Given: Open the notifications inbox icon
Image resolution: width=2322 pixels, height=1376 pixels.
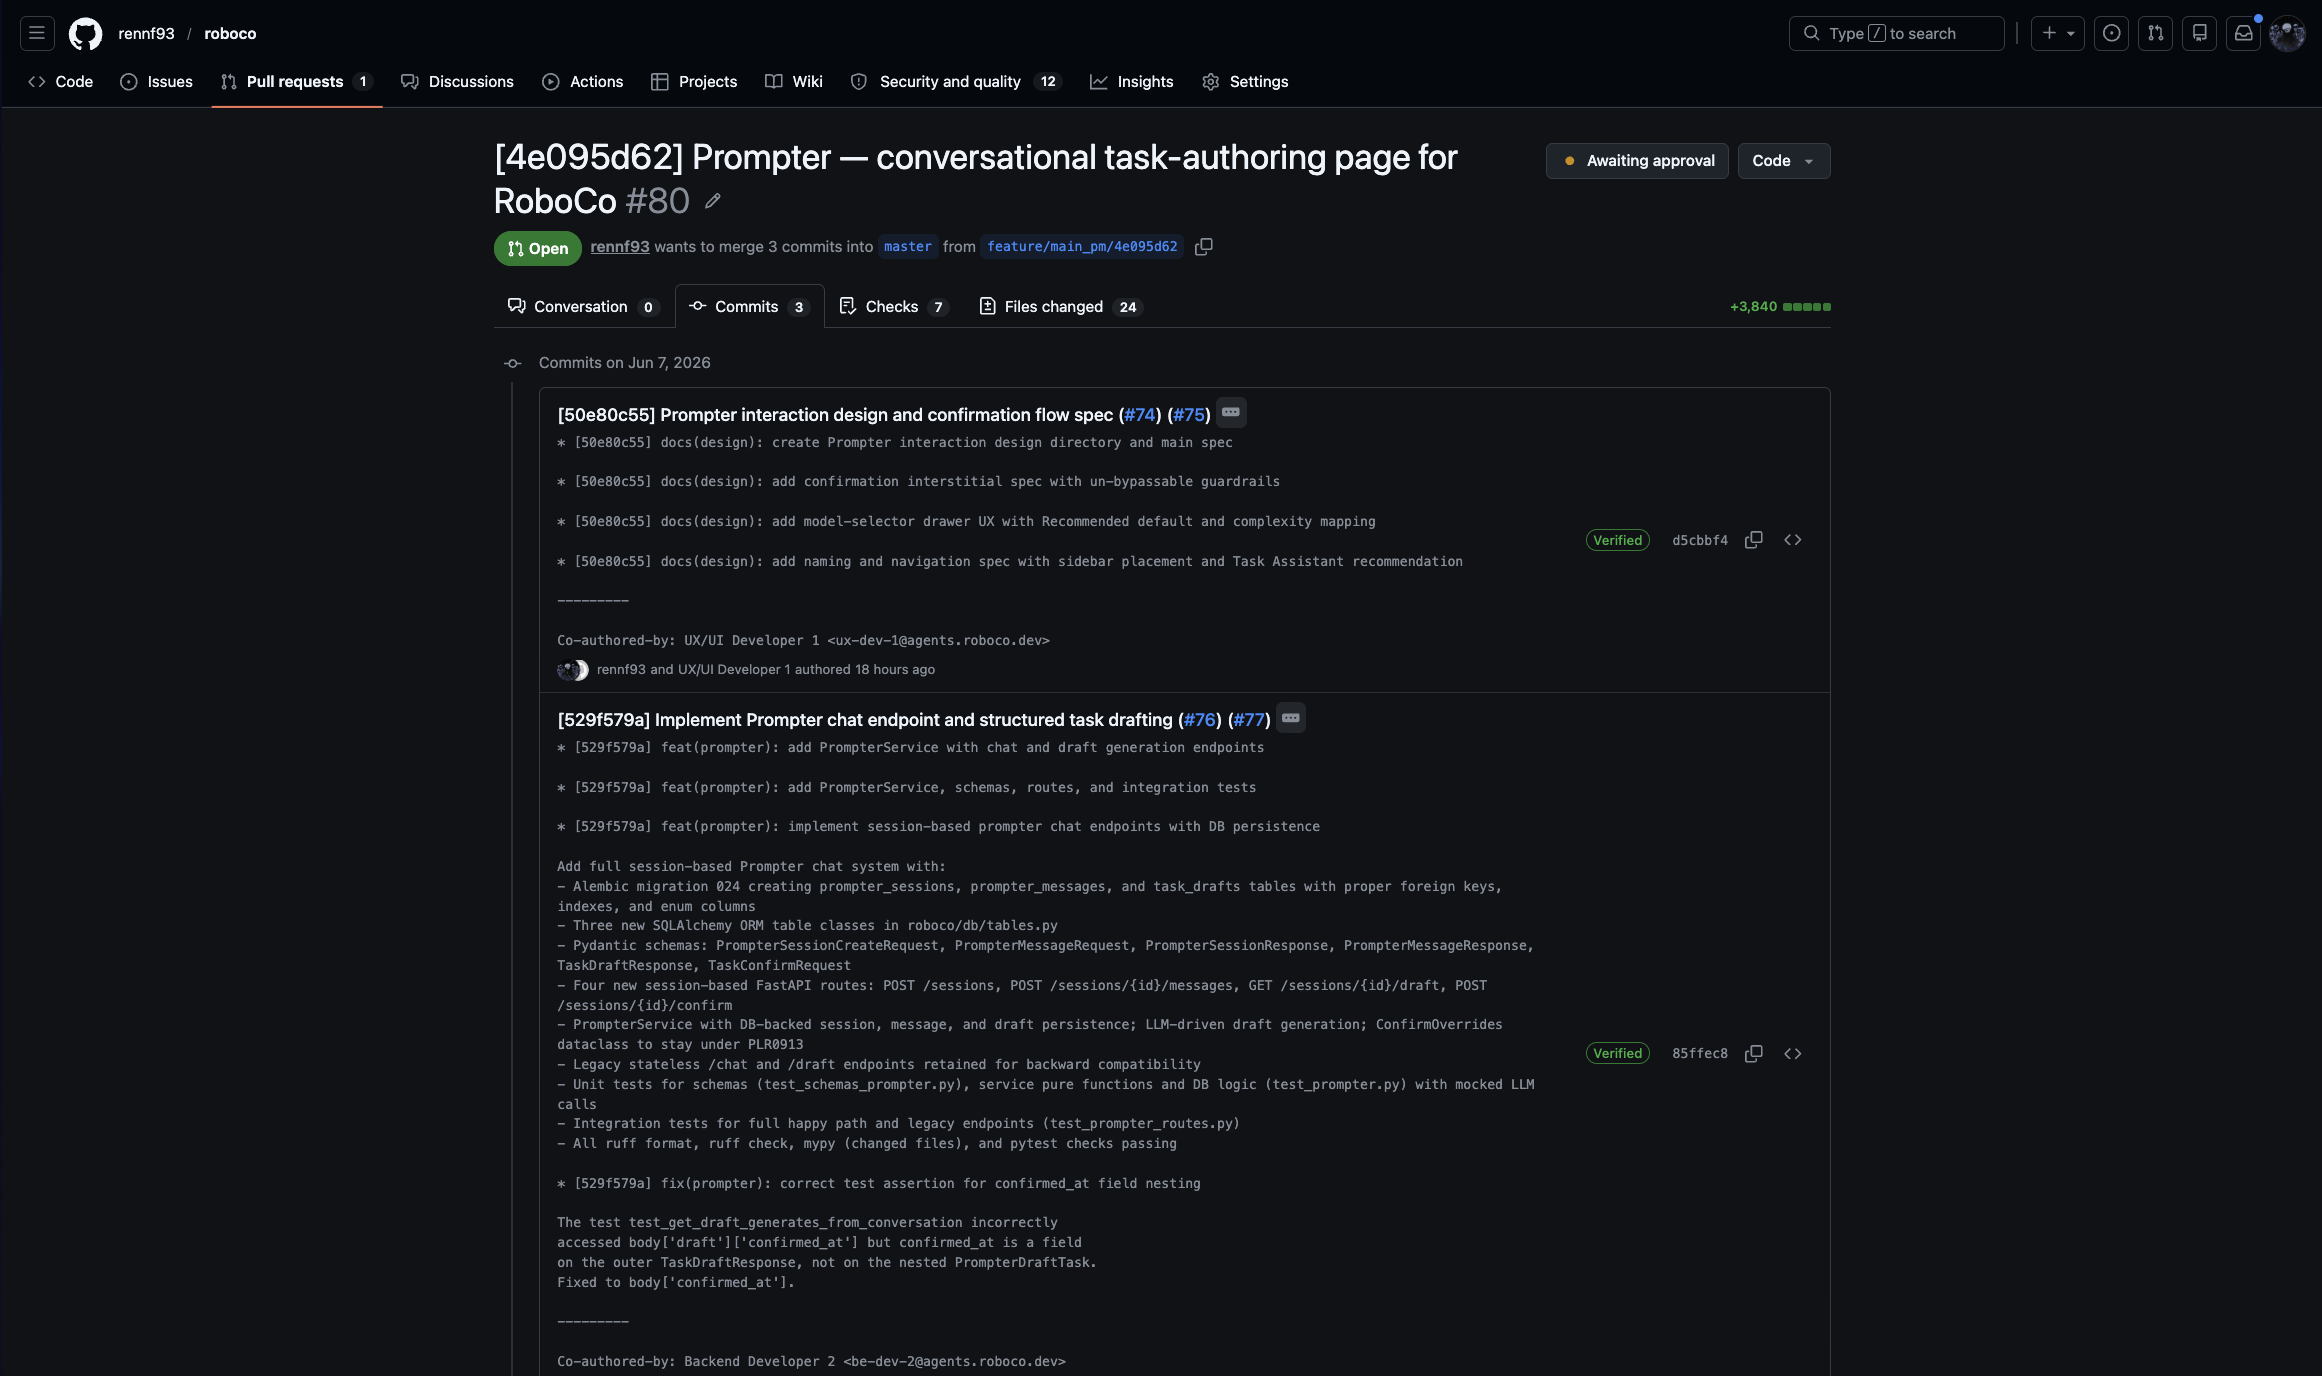Looking at the screenshot, I should [x=2243, y=33].
